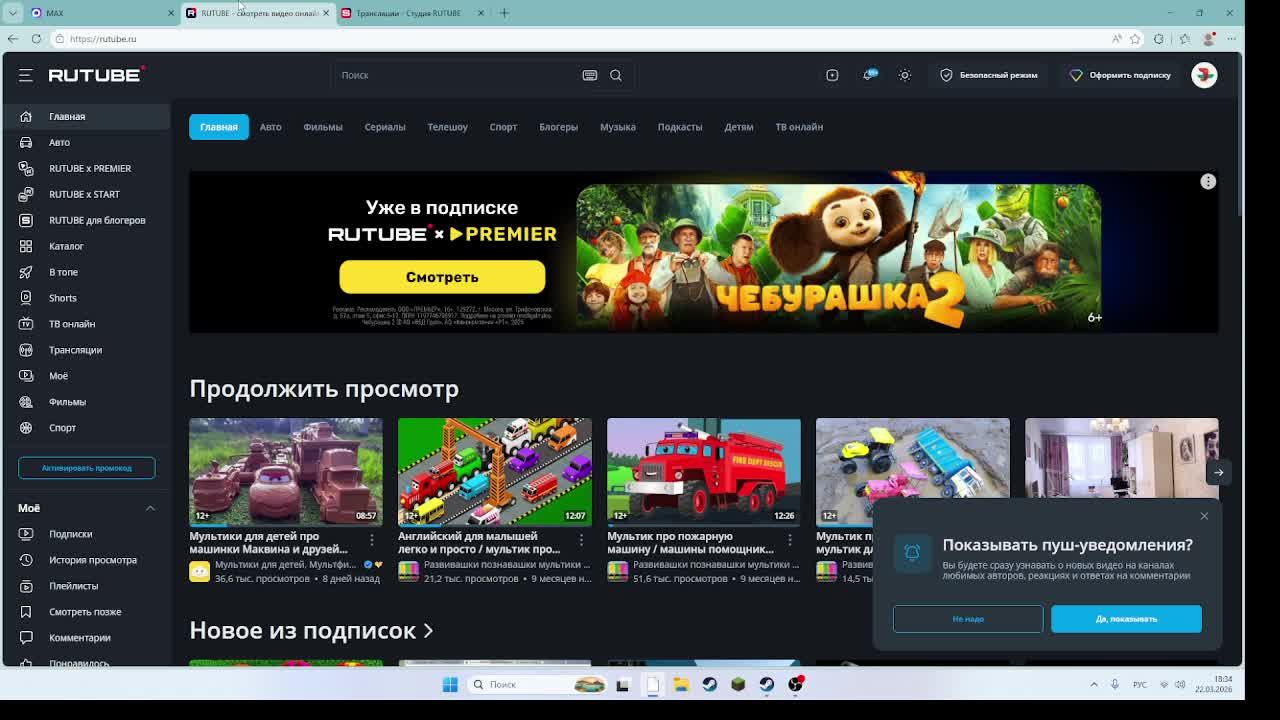Open the notifications bell in header
Image resolution: width=1280 pixels, height=720 pixels.
click(x=868, y=75)
